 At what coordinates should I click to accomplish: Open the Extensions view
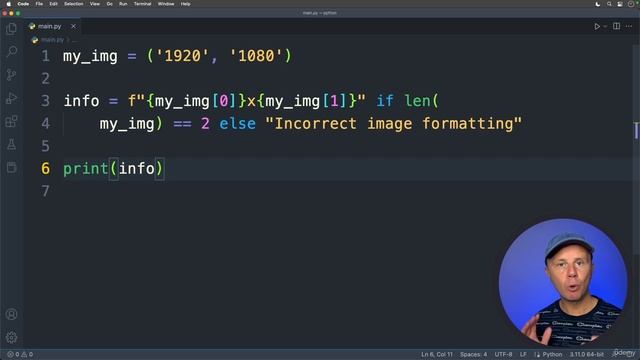tap(11, 121)
